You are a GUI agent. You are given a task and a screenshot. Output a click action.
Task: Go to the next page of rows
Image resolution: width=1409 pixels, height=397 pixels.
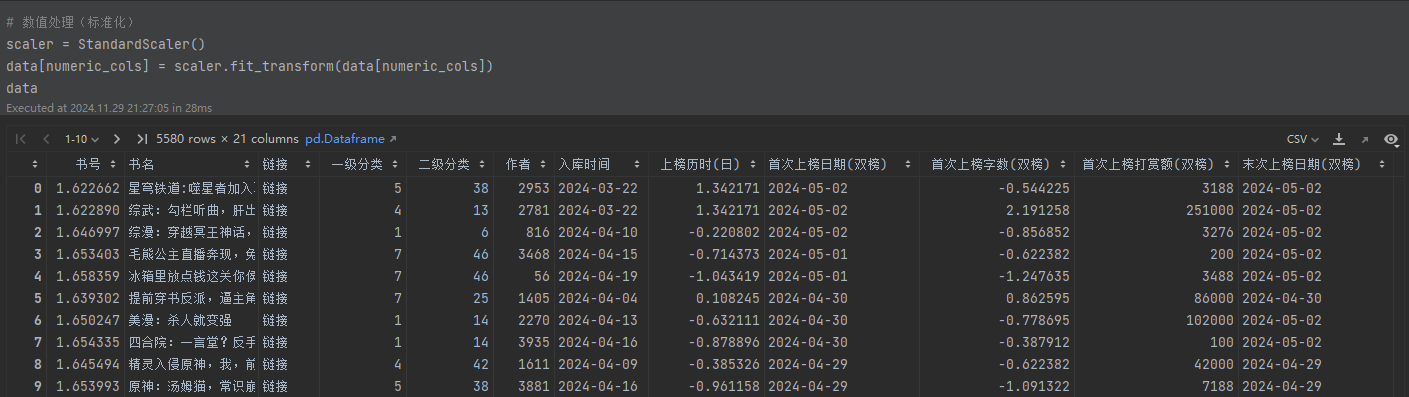pos(117,139)
